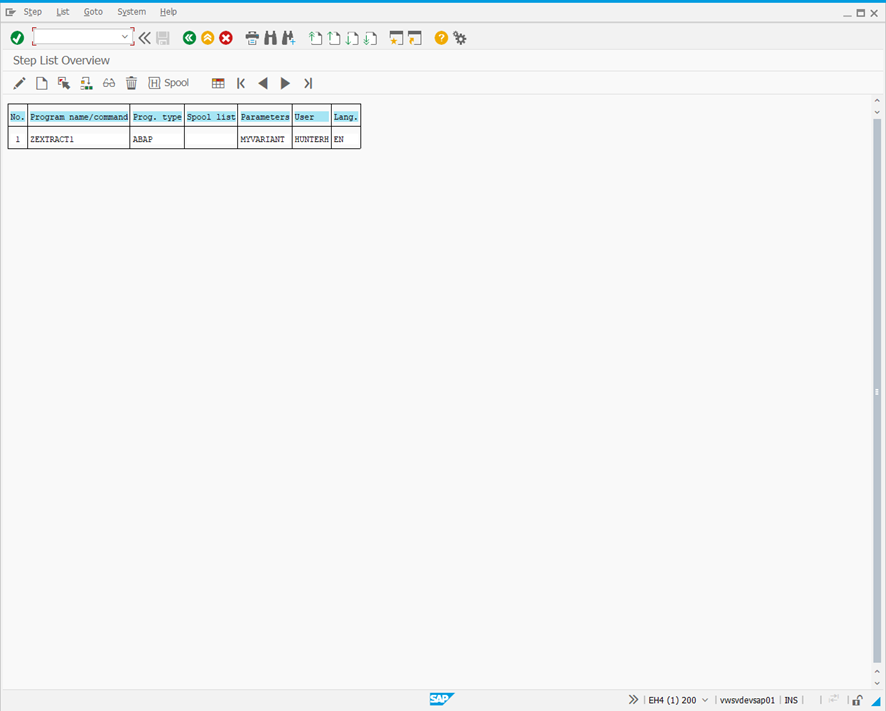
Task: Cancel the transaction with the red X icon
Action: coord(226,37)
